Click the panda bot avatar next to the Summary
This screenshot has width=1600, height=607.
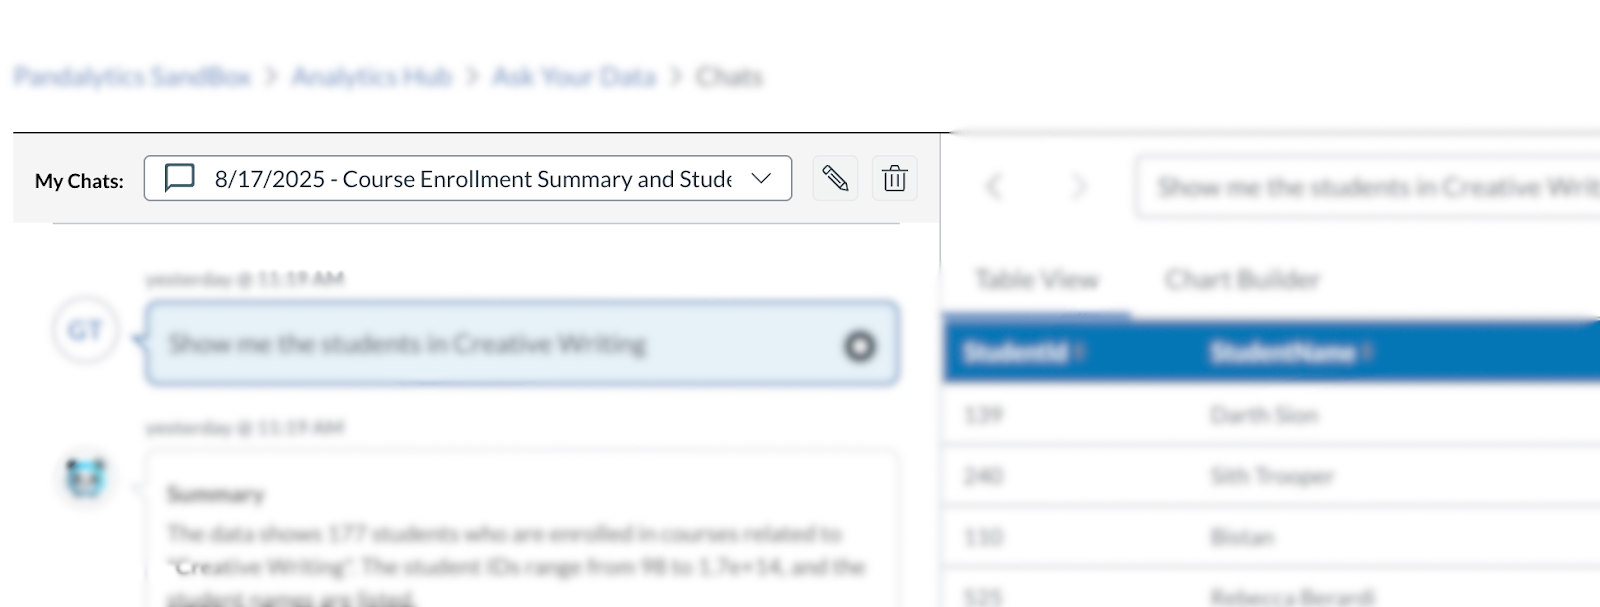click(86, 478)
